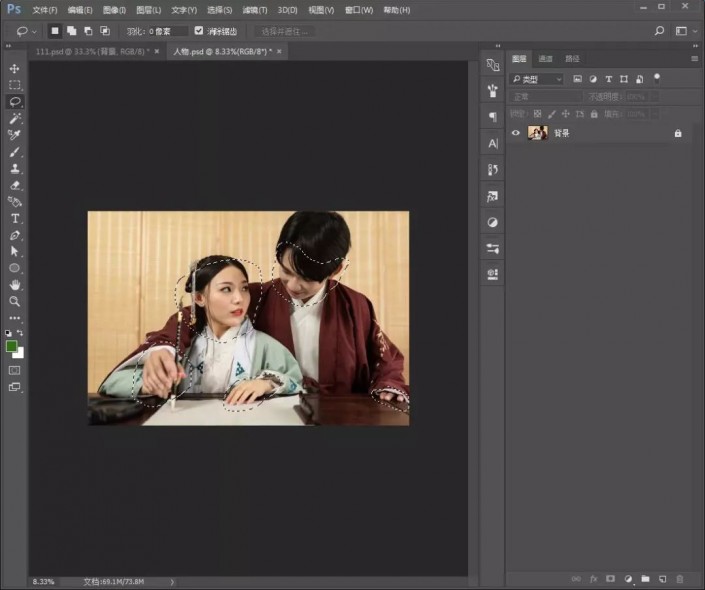The image size is (705, 590).
Task: Click the Select and Mask button
Action: tap(285, 31)
